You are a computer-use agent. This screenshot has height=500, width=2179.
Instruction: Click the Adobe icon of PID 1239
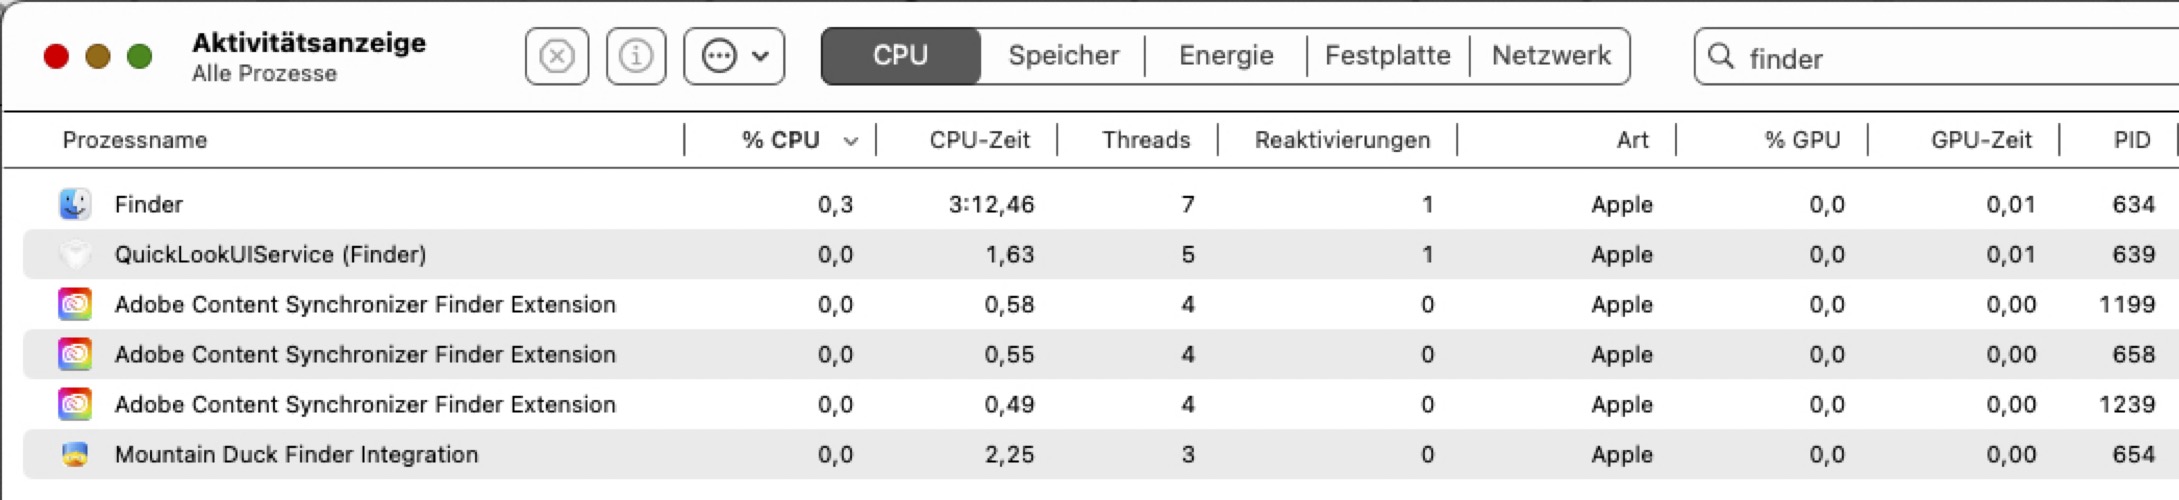click(75, 404)
